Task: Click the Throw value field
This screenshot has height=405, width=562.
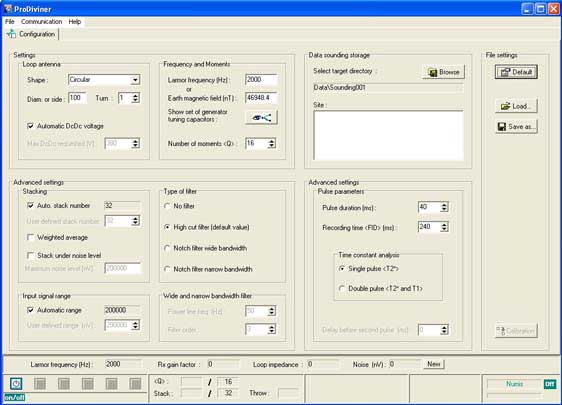Action: [x=288, y=393]
